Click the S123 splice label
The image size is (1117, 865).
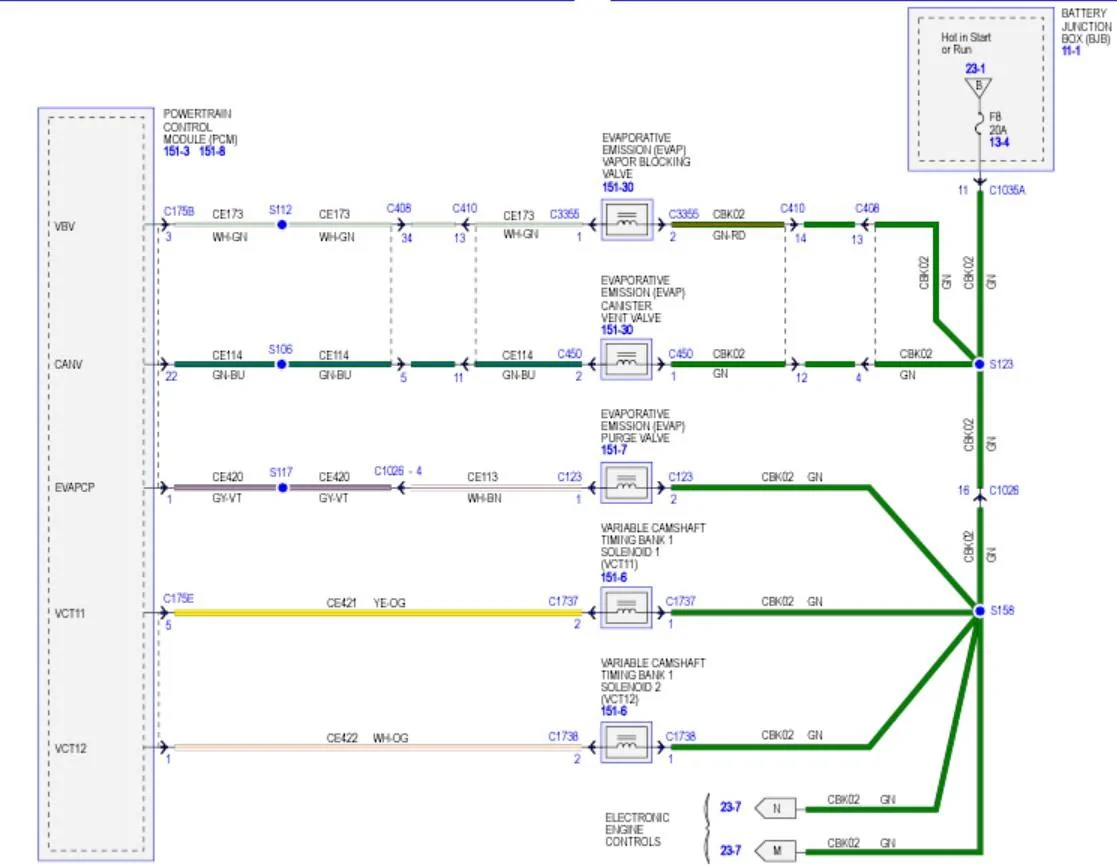pyautogui.click(x=1001, y=364)
